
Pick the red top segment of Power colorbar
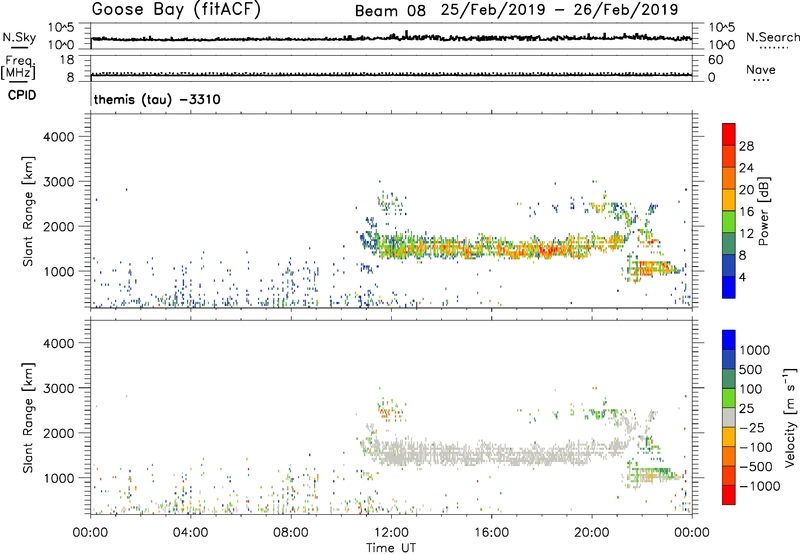click(729, 134)
